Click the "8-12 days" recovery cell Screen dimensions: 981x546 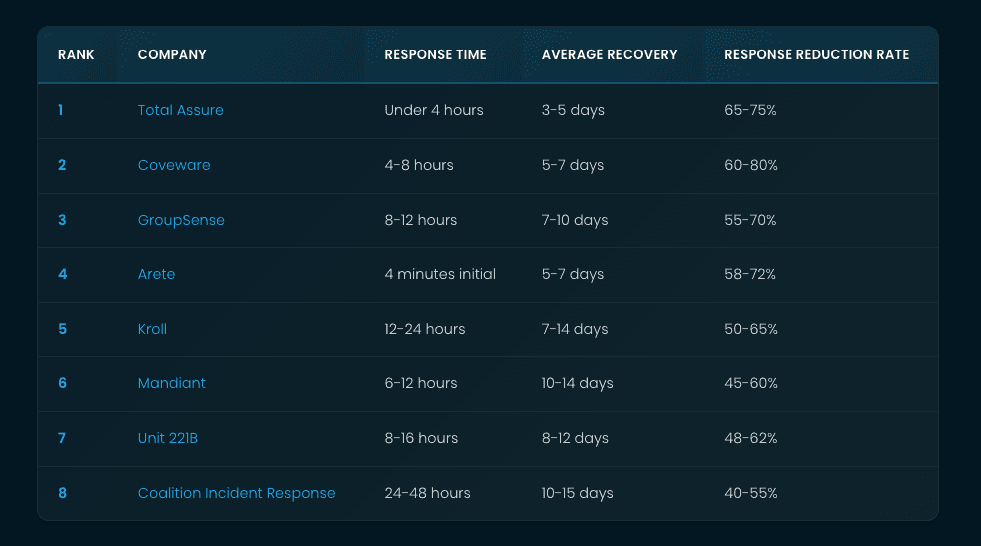pyautogui.click(x=575, y=438)
